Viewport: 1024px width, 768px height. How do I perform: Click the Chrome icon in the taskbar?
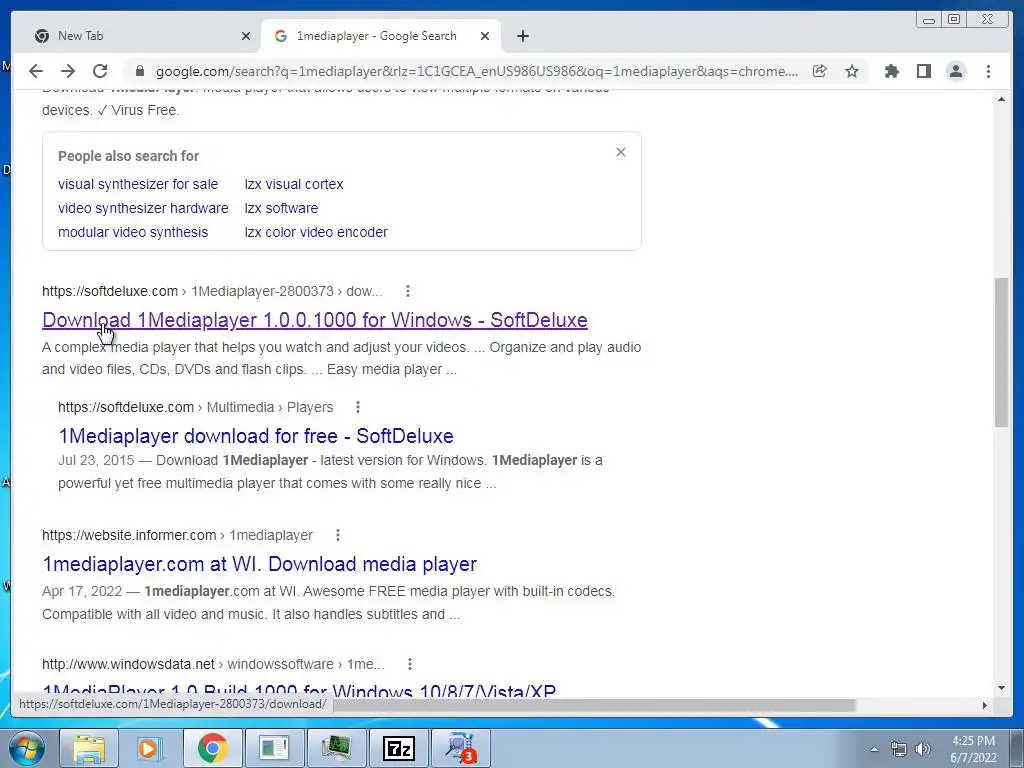pyautogui.click(x=212, y=748)
